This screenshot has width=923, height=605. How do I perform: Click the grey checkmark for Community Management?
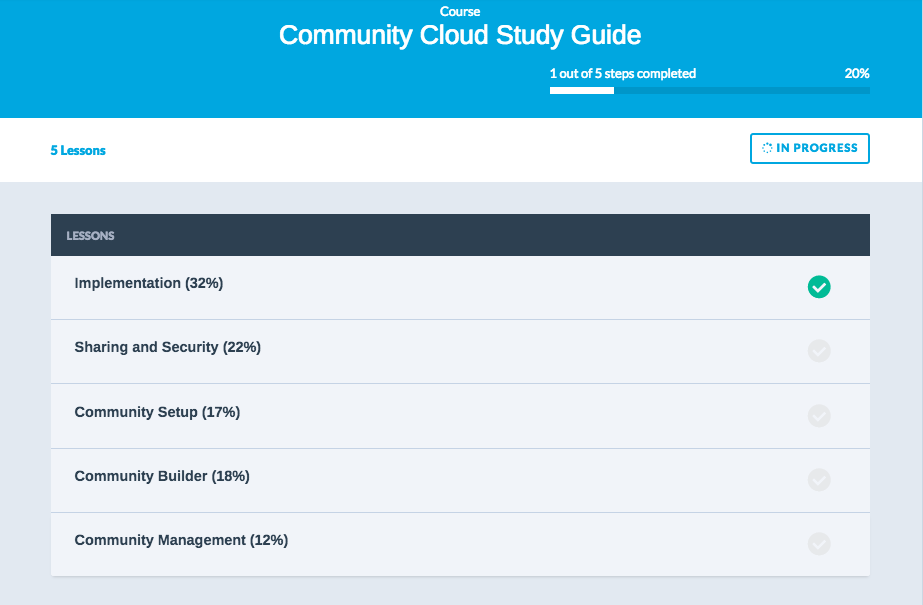click(819, 544)
